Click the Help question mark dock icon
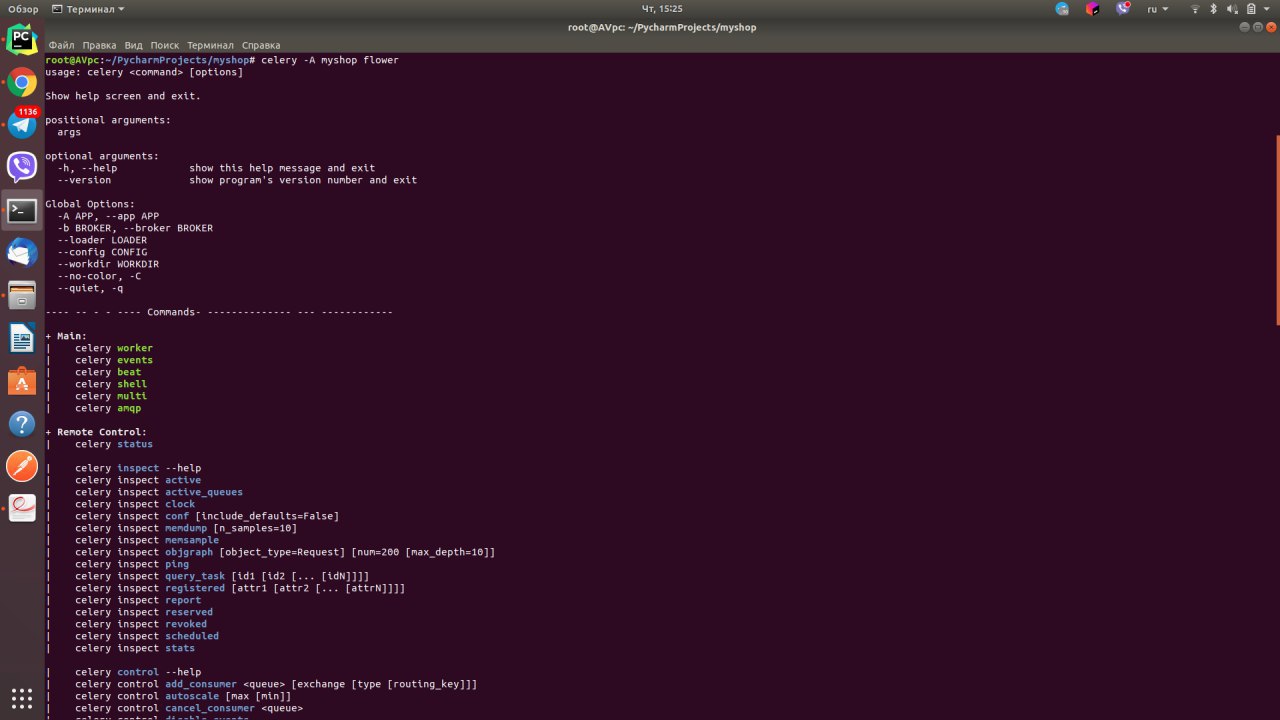 (22, 423)
